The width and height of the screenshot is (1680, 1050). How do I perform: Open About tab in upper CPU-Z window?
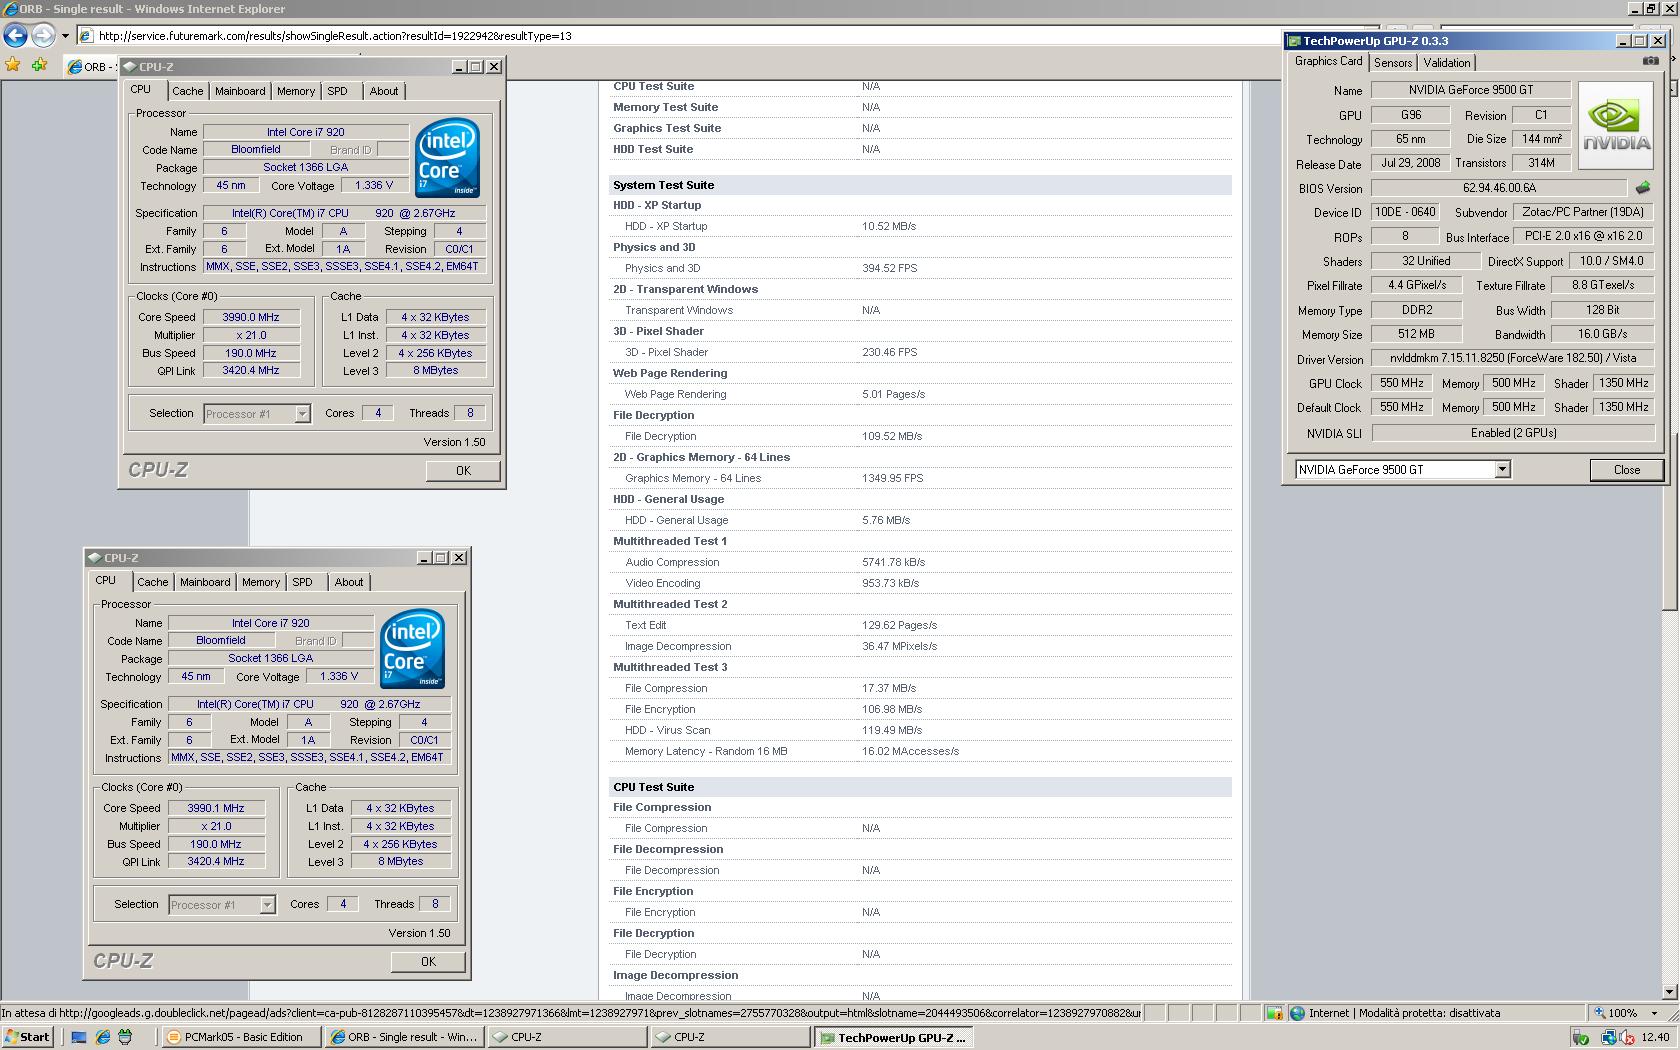click(x=384, y=91)
